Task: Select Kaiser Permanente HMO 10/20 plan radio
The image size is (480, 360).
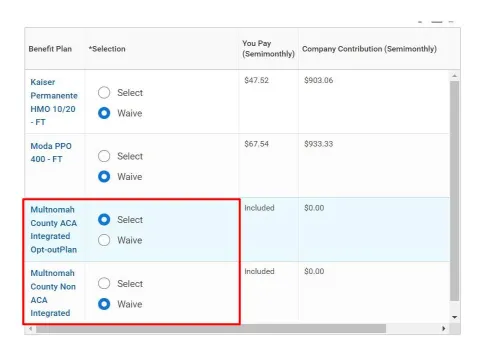Action: [104, 92]
